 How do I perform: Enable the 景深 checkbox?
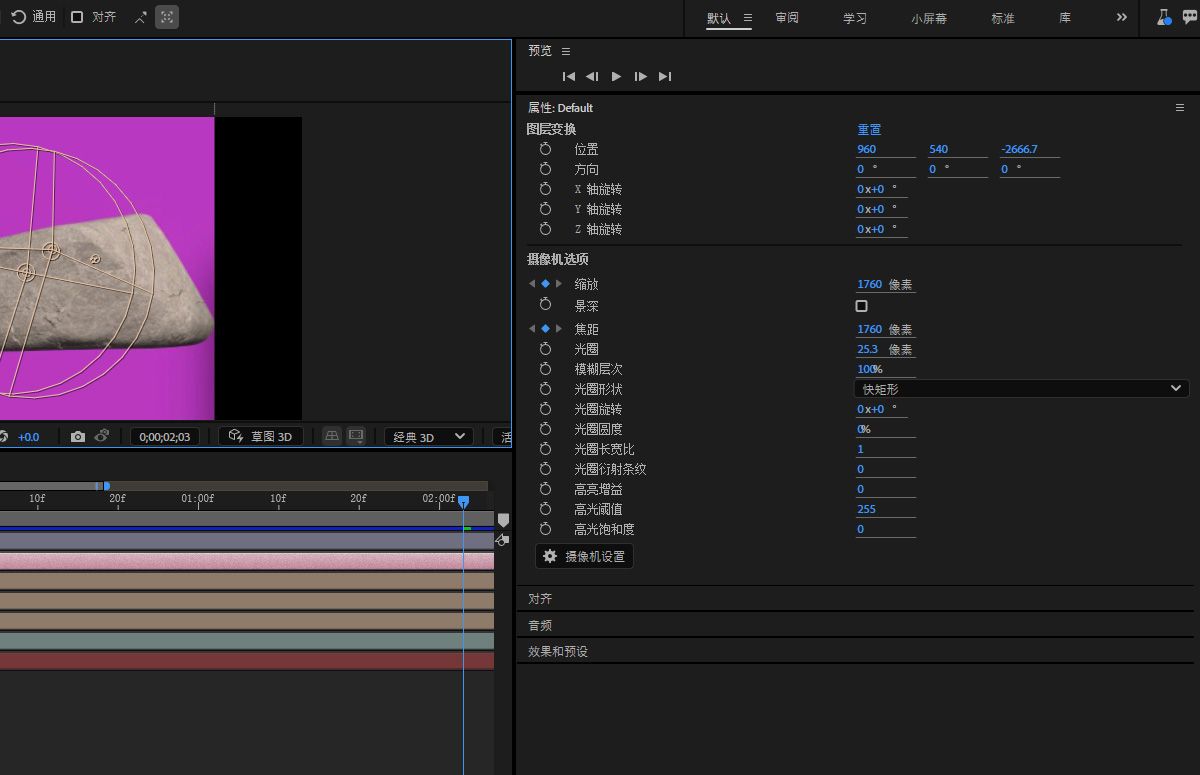861,306
